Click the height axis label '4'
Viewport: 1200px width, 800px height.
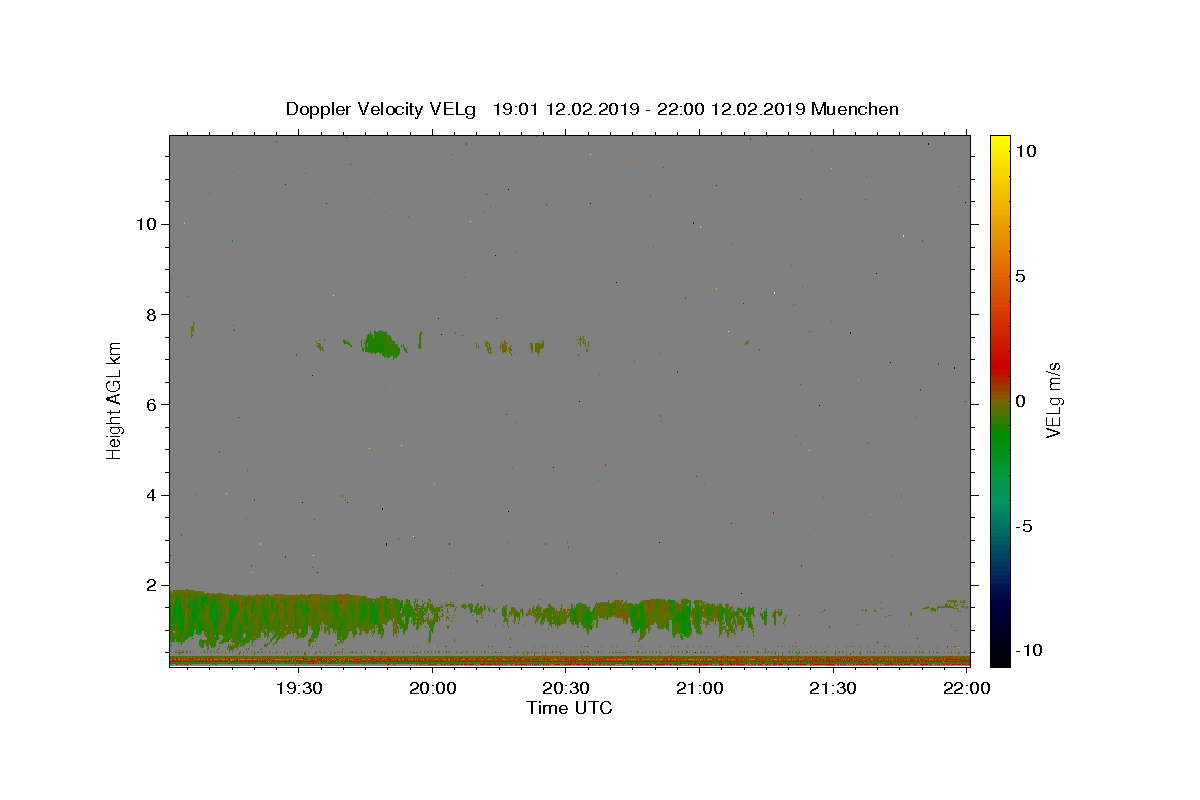[153, 495]
